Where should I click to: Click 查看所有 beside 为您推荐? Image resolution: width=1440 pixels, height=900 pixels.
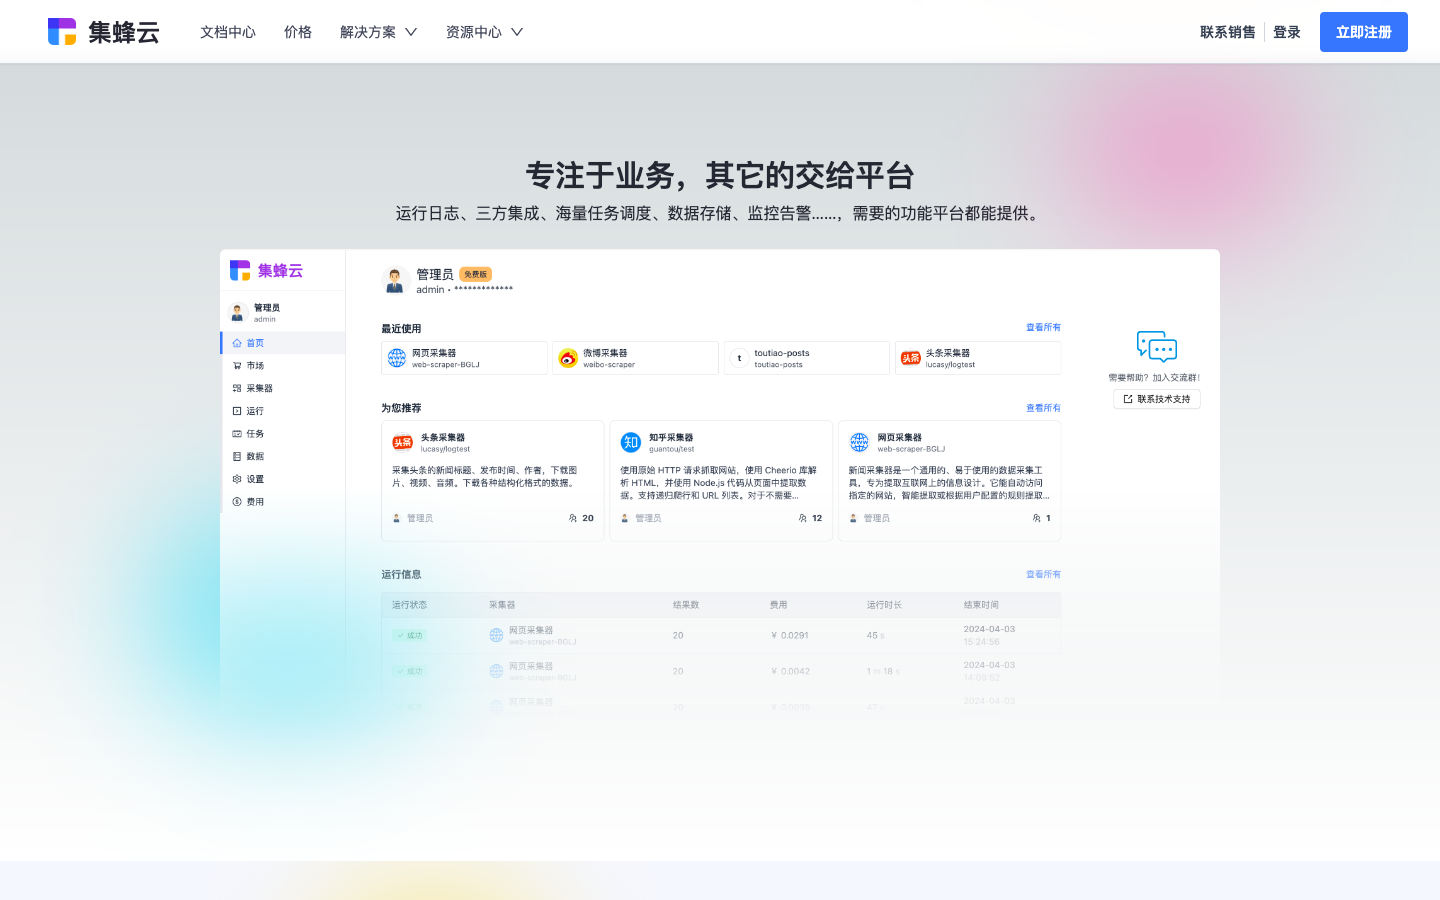pyautogui.click(x=1043, y=408)
